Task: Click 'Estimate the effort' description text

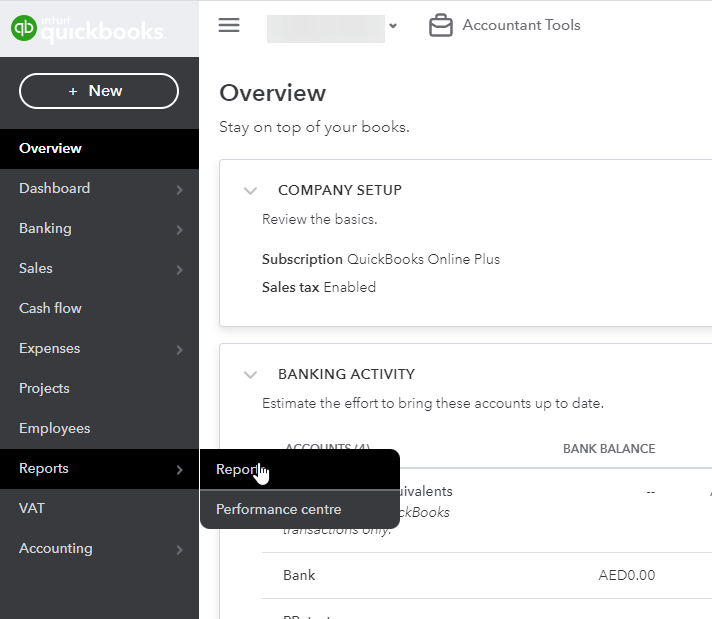Action: (433, 403)
